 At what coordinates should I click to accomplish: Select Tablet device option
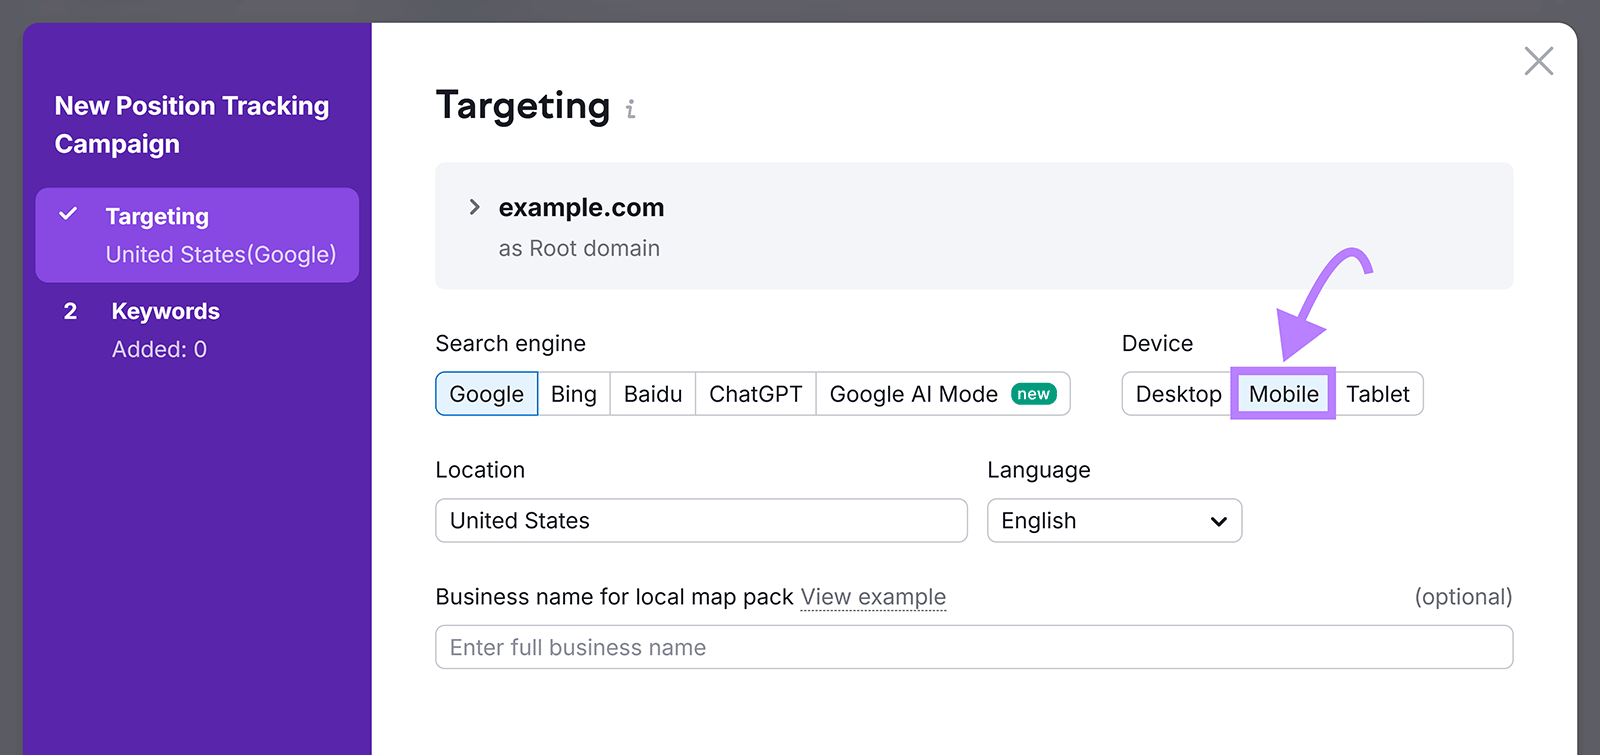pos(1377,394)
